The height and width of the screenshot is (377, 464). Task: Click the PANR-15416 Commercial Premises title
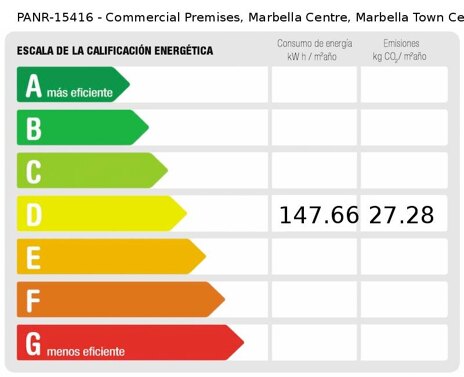[x=240, y=17]
